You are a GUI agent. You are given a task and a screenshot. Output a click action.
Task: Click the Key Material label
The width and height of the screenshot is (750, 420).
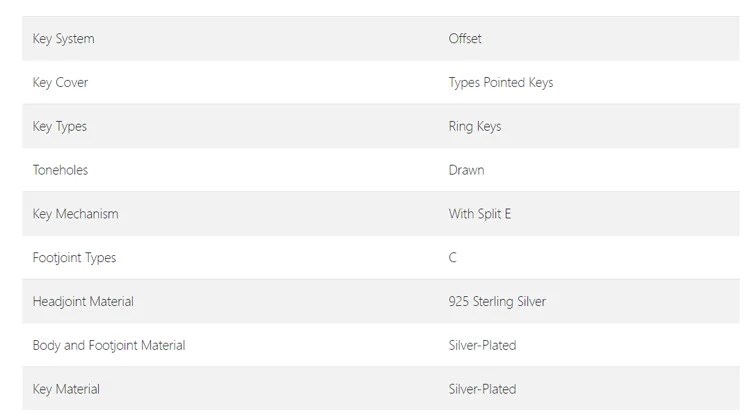point(66,389)
